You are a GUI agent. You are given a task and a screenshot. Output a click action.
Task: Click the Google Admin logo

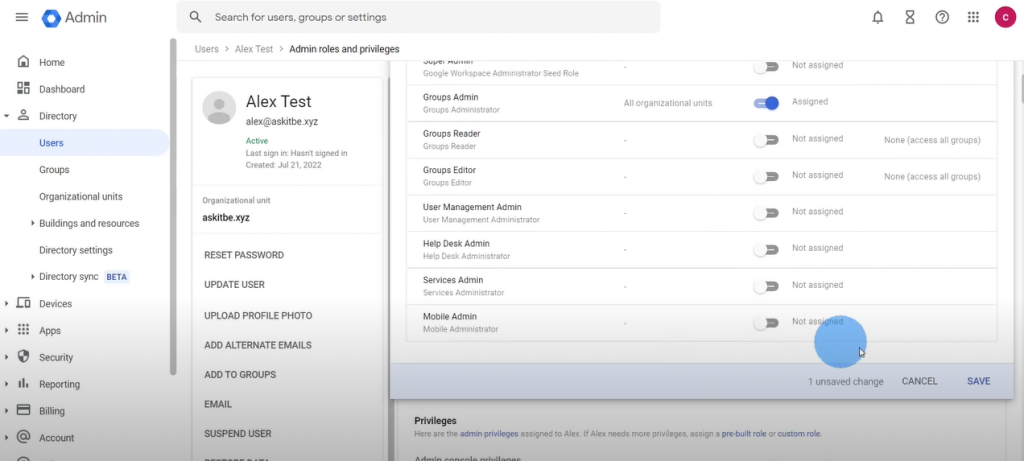tap(75, 17)
